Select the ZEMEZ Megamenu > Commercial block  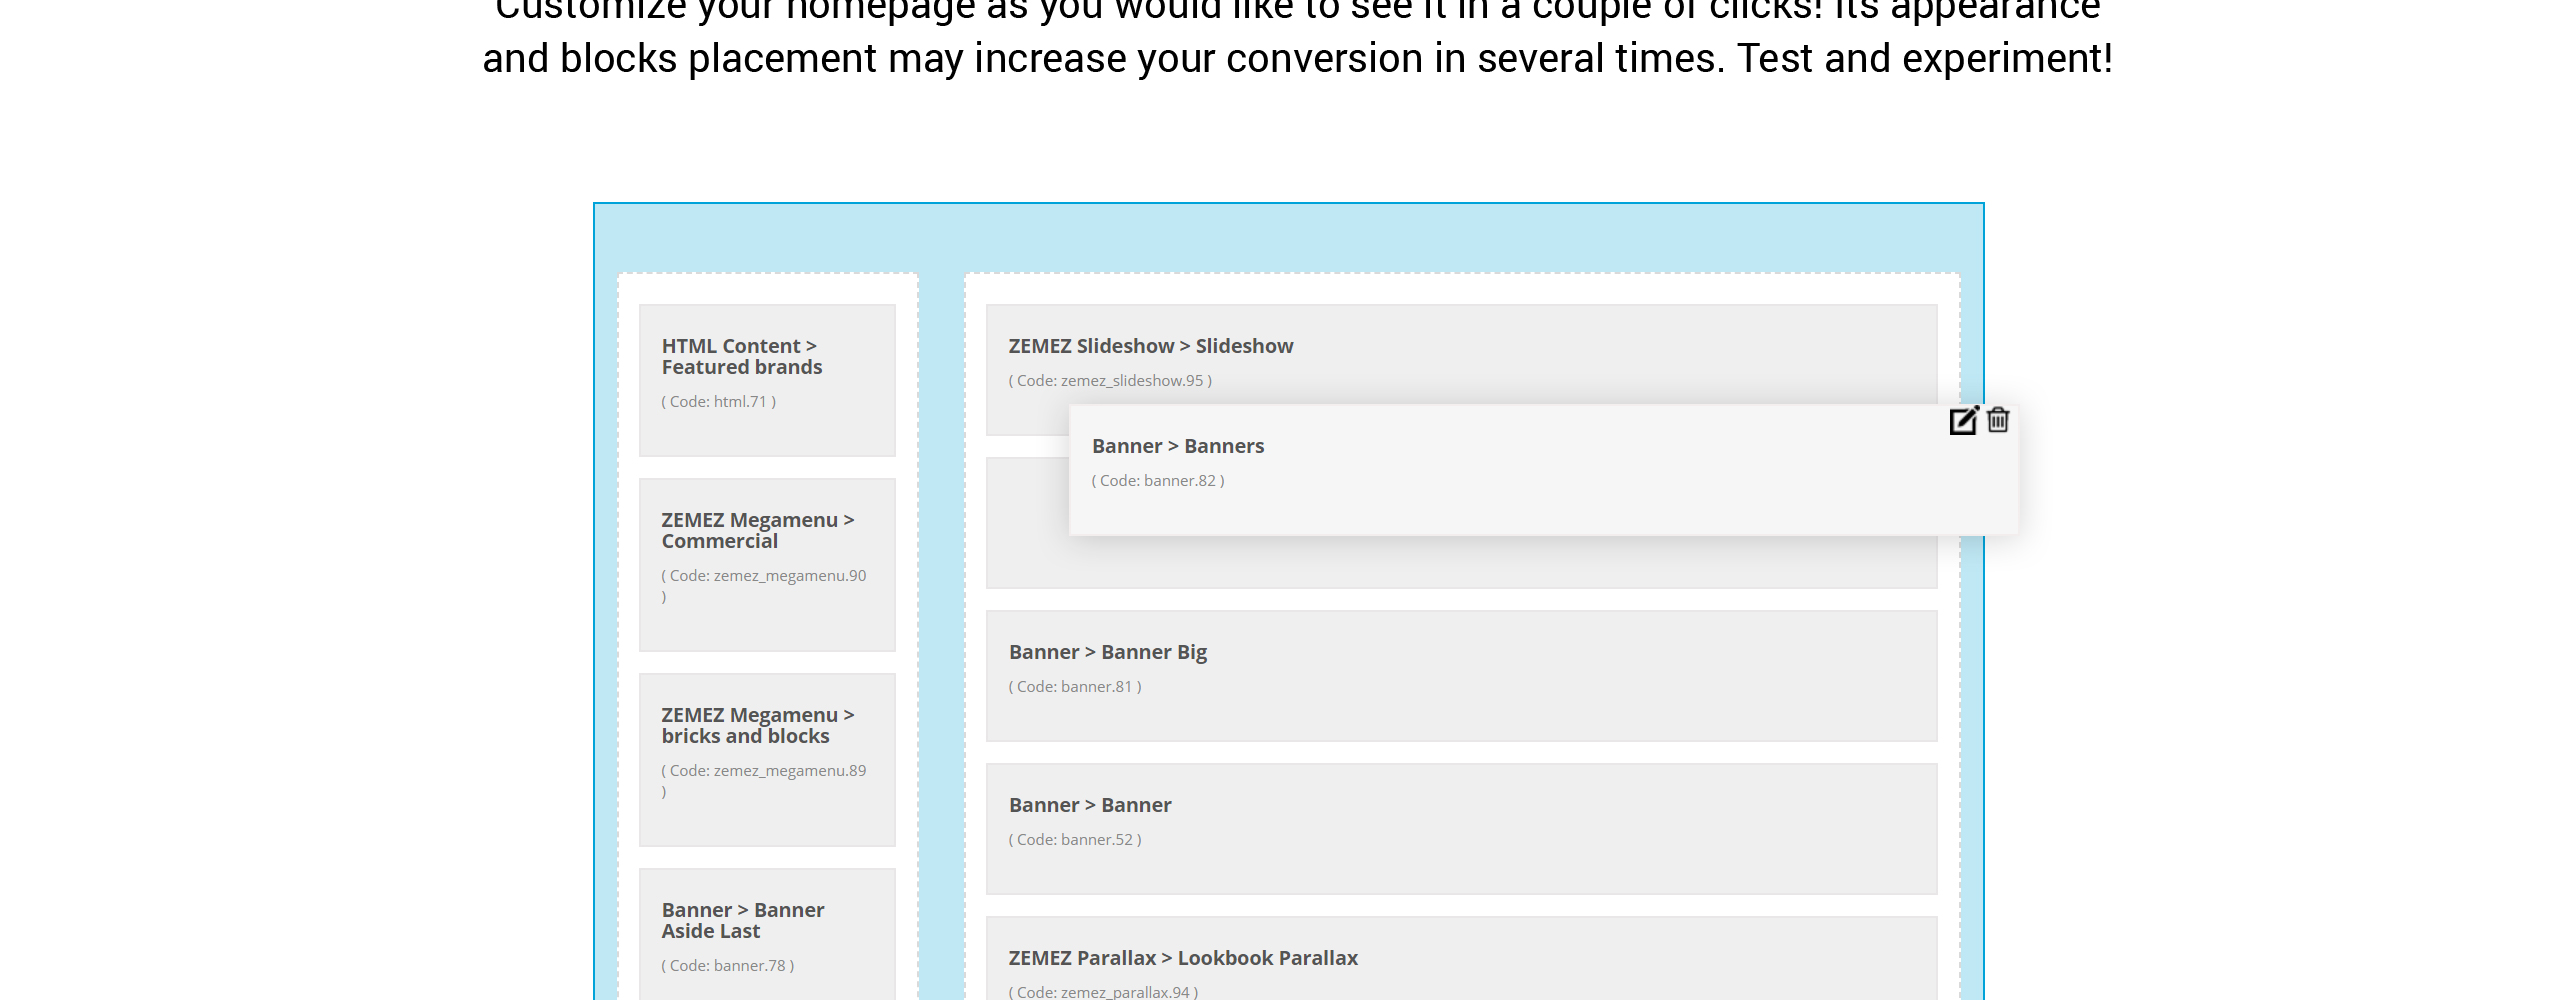pyautogui.click(x=767, y=565)
